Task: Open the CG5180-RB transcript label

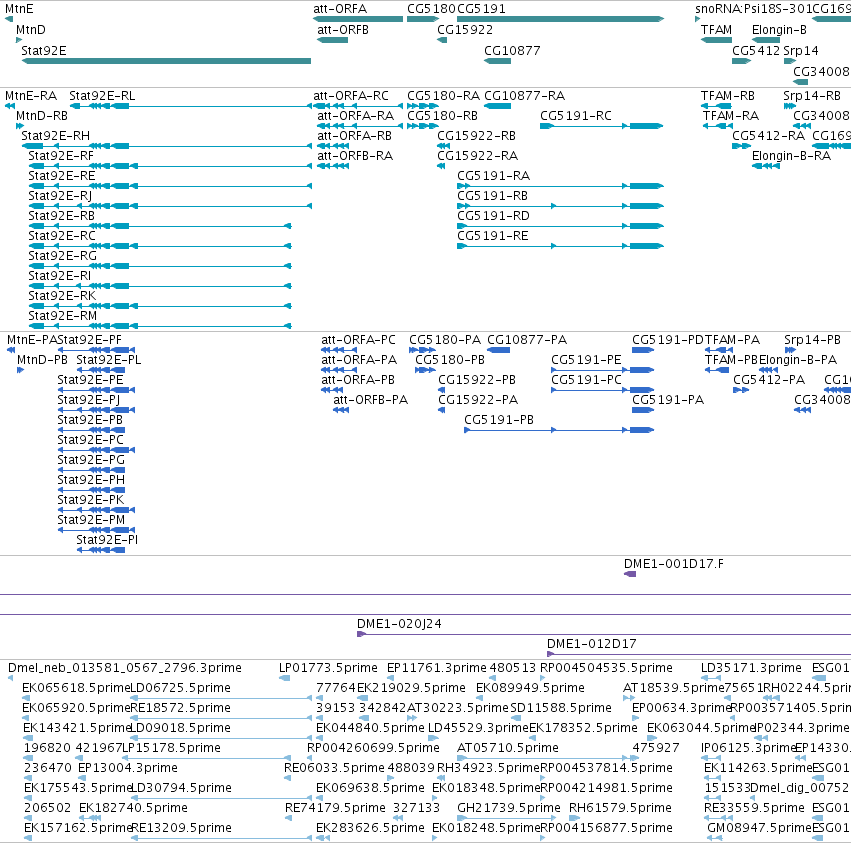Action: [442, 116]
